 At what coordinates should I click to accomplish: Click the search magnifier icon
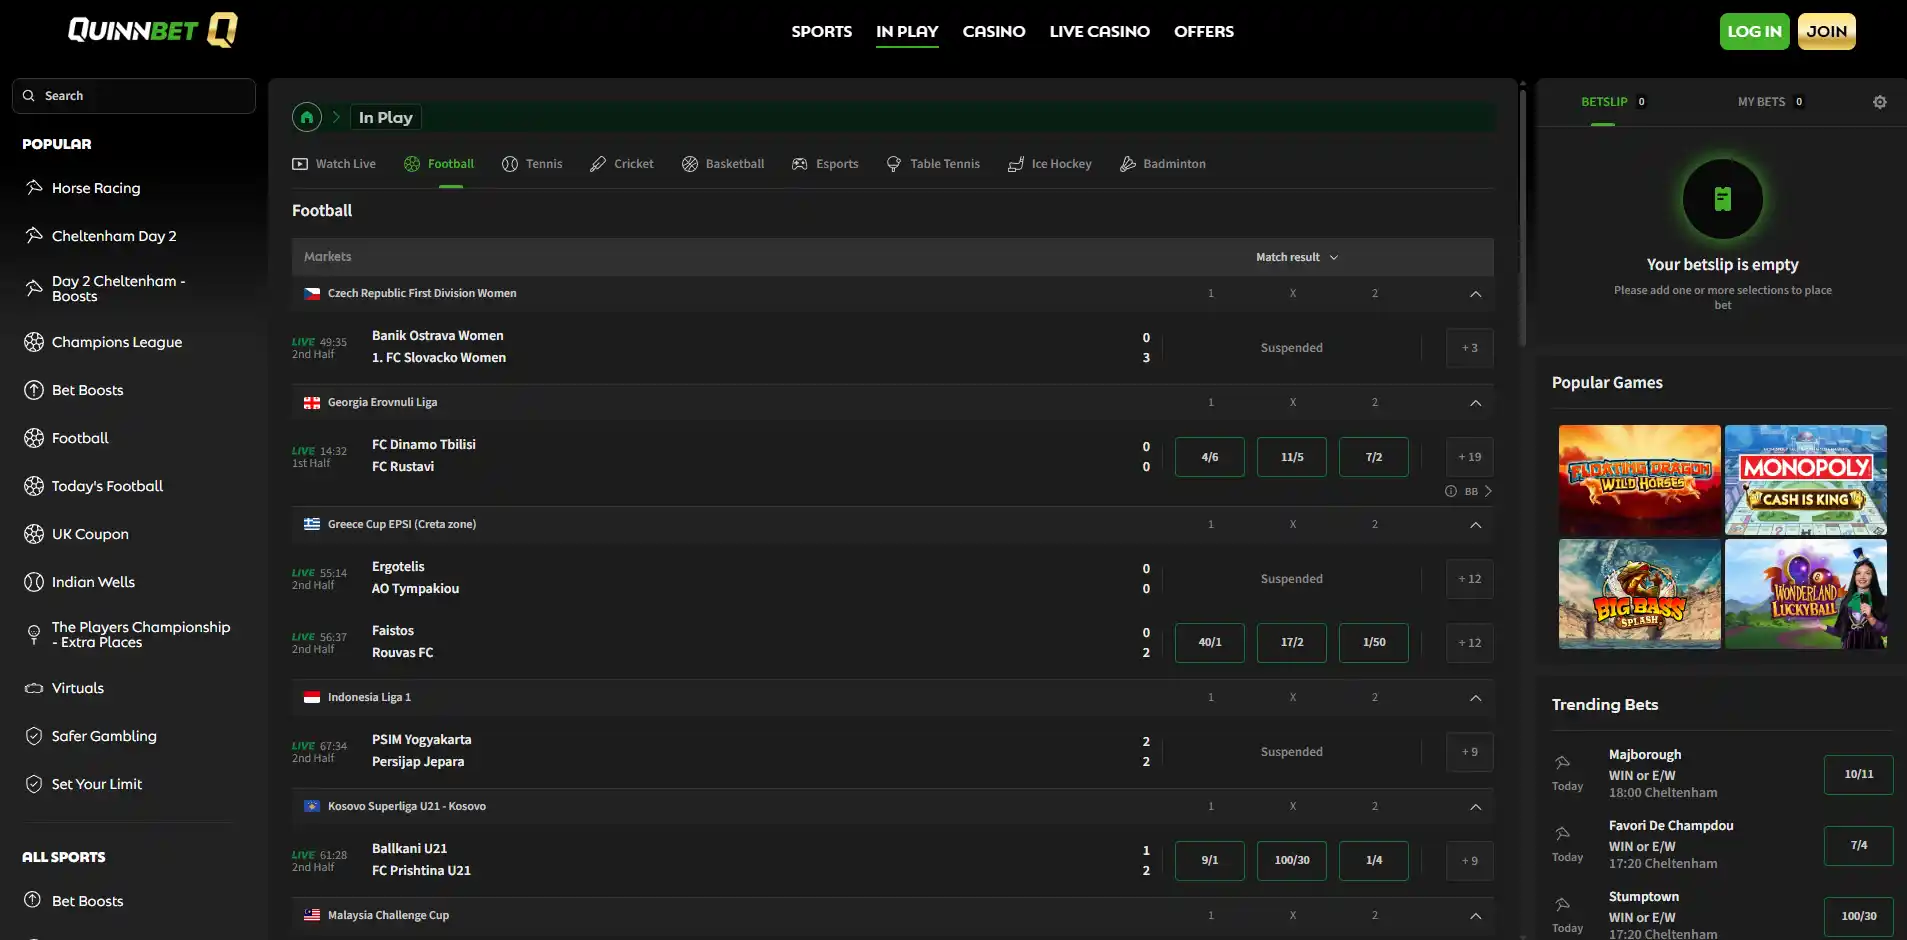[29, 96]
